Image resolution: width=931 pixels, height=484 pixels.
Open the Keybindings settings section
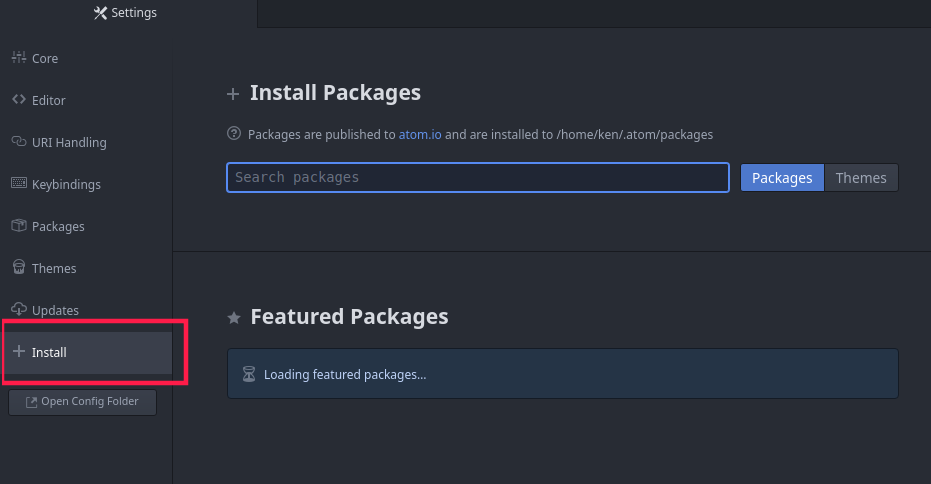coord(66,184)
